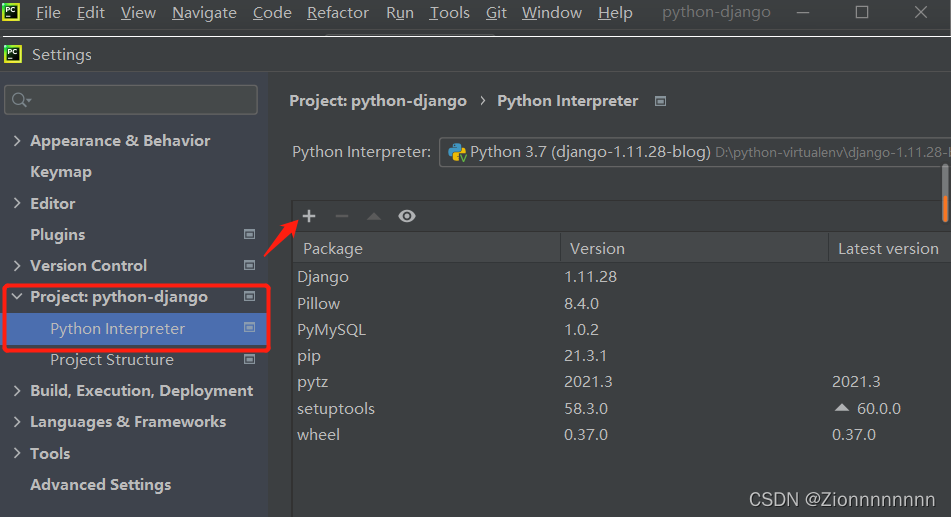
Task: Click the marker icon next to Project Structure
Action: pos(249,359)
